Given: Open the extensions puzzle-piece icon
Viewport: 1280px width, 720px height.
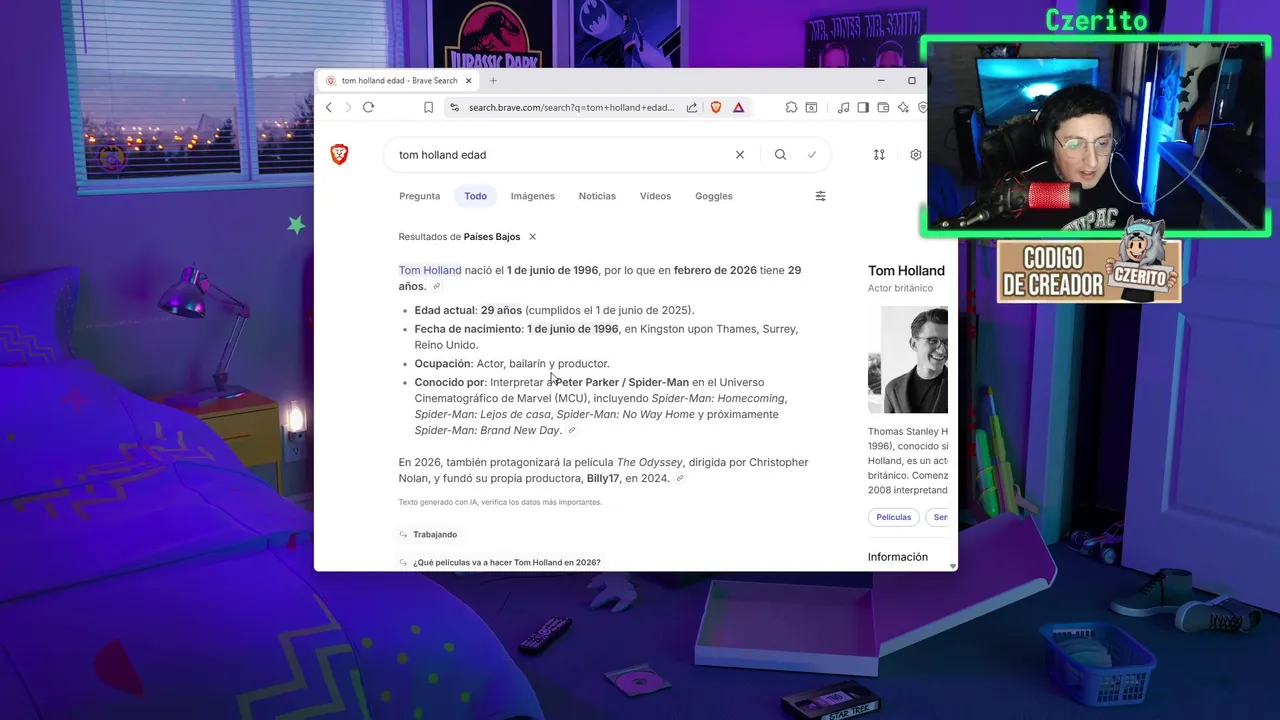Looking at the screenshot, I should point(791,107).
